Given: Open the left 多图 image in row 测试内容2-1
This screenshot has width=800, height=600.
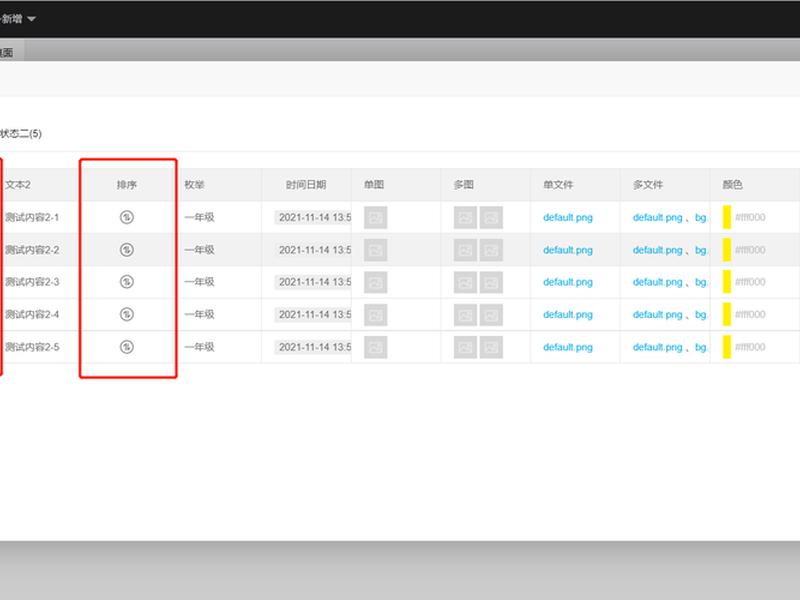Looking at the screenshot, I should (465, 217).
